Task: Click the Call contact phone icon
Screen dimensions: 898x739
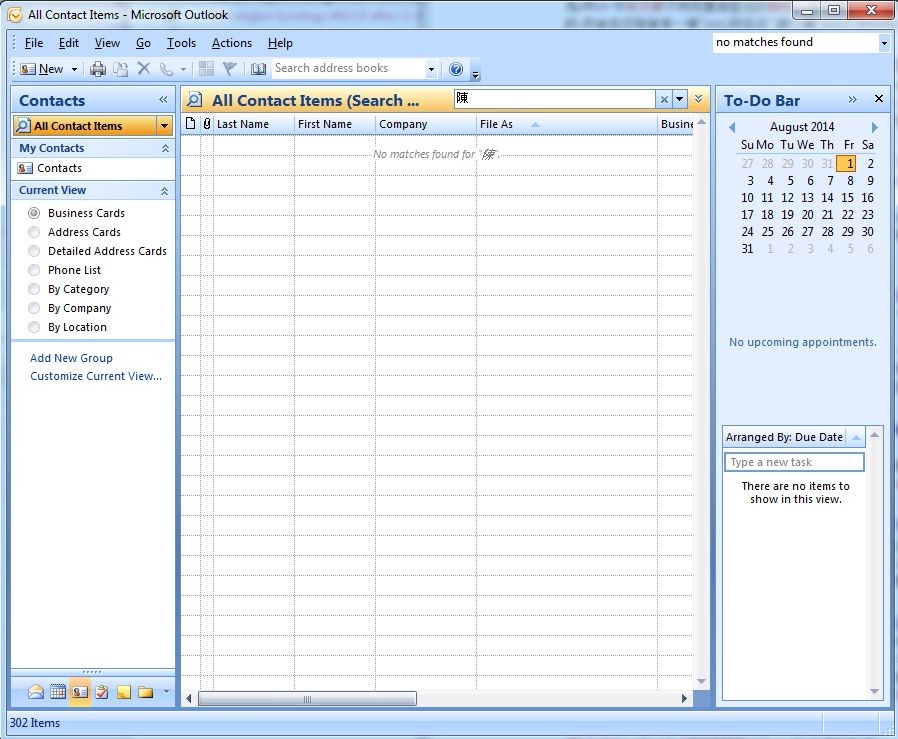Action: 166,69
